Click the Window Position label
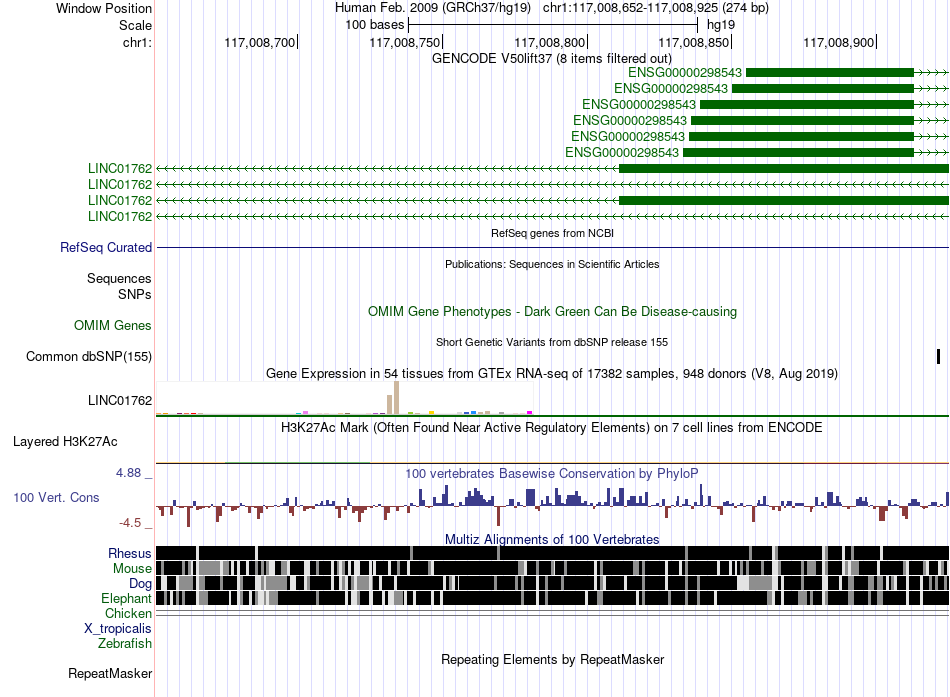The image size is (950, 697). [104, 8]
